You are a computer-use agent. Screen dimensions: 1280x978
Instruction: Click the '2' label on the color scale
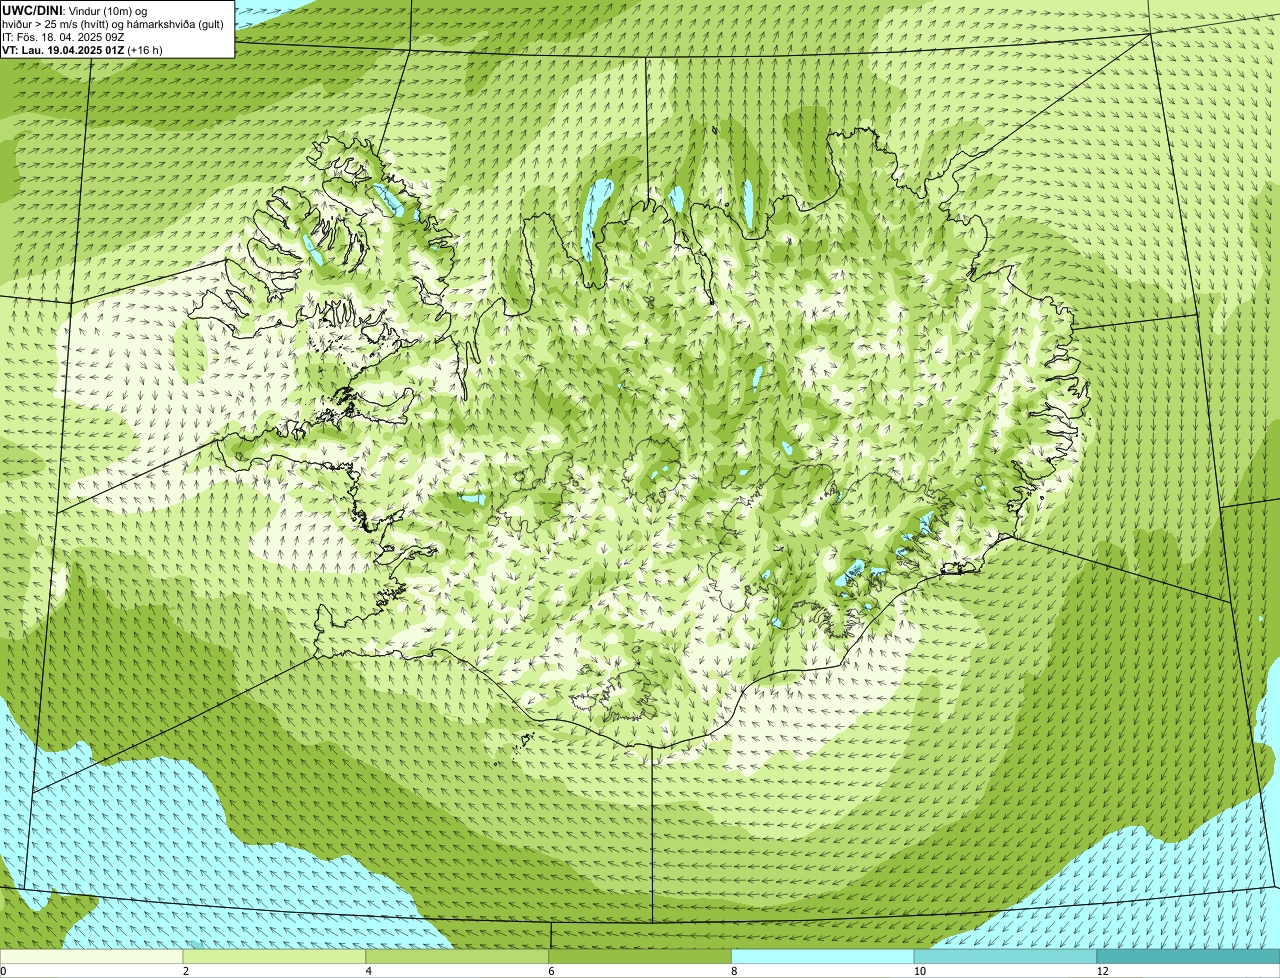tap(185, 971)
